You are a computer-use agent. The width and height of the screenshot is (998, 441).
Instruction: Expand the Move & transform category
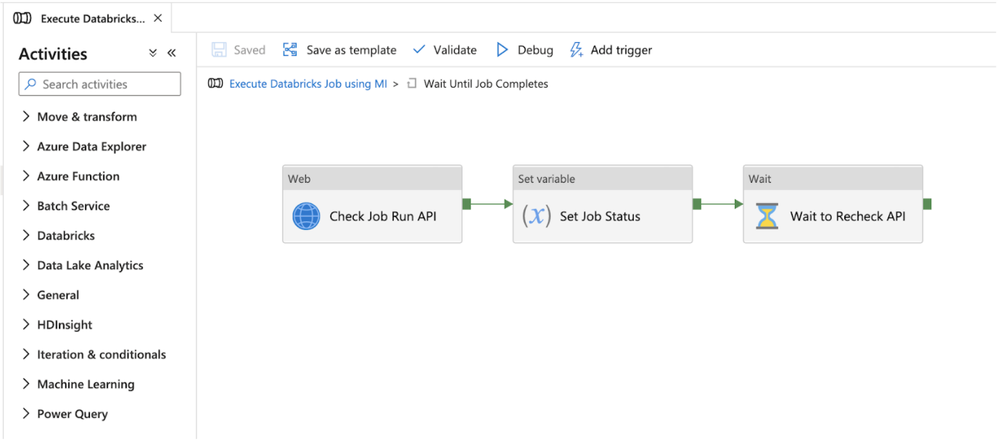(26, 117)
